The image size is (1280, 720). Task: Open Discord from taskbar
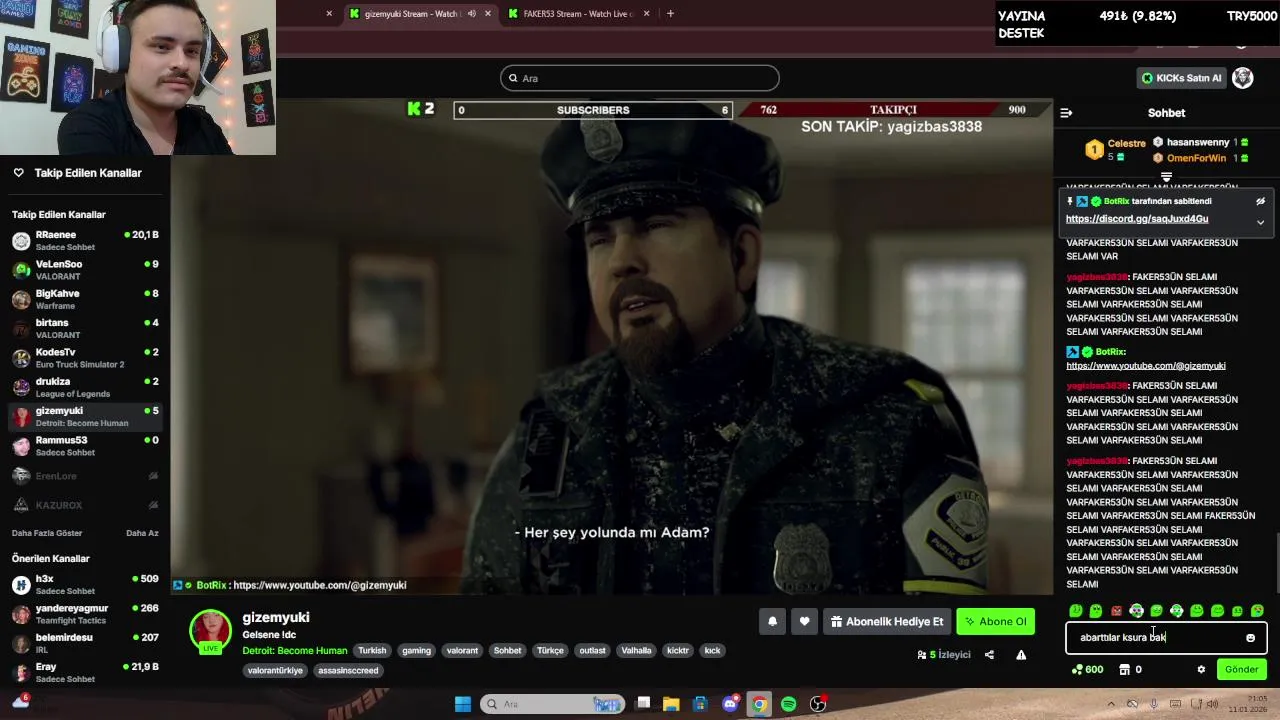point(730,704)
